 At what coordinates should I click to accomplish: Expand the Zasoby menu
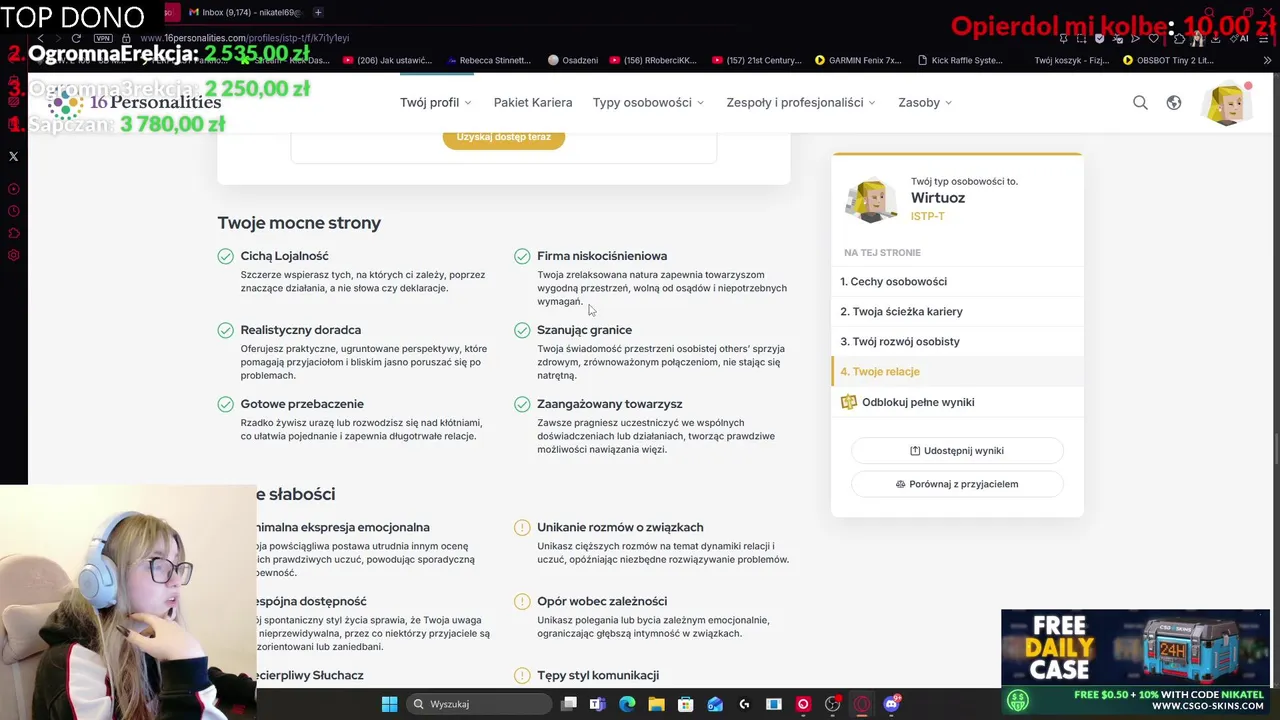click(x=925, y=102)
